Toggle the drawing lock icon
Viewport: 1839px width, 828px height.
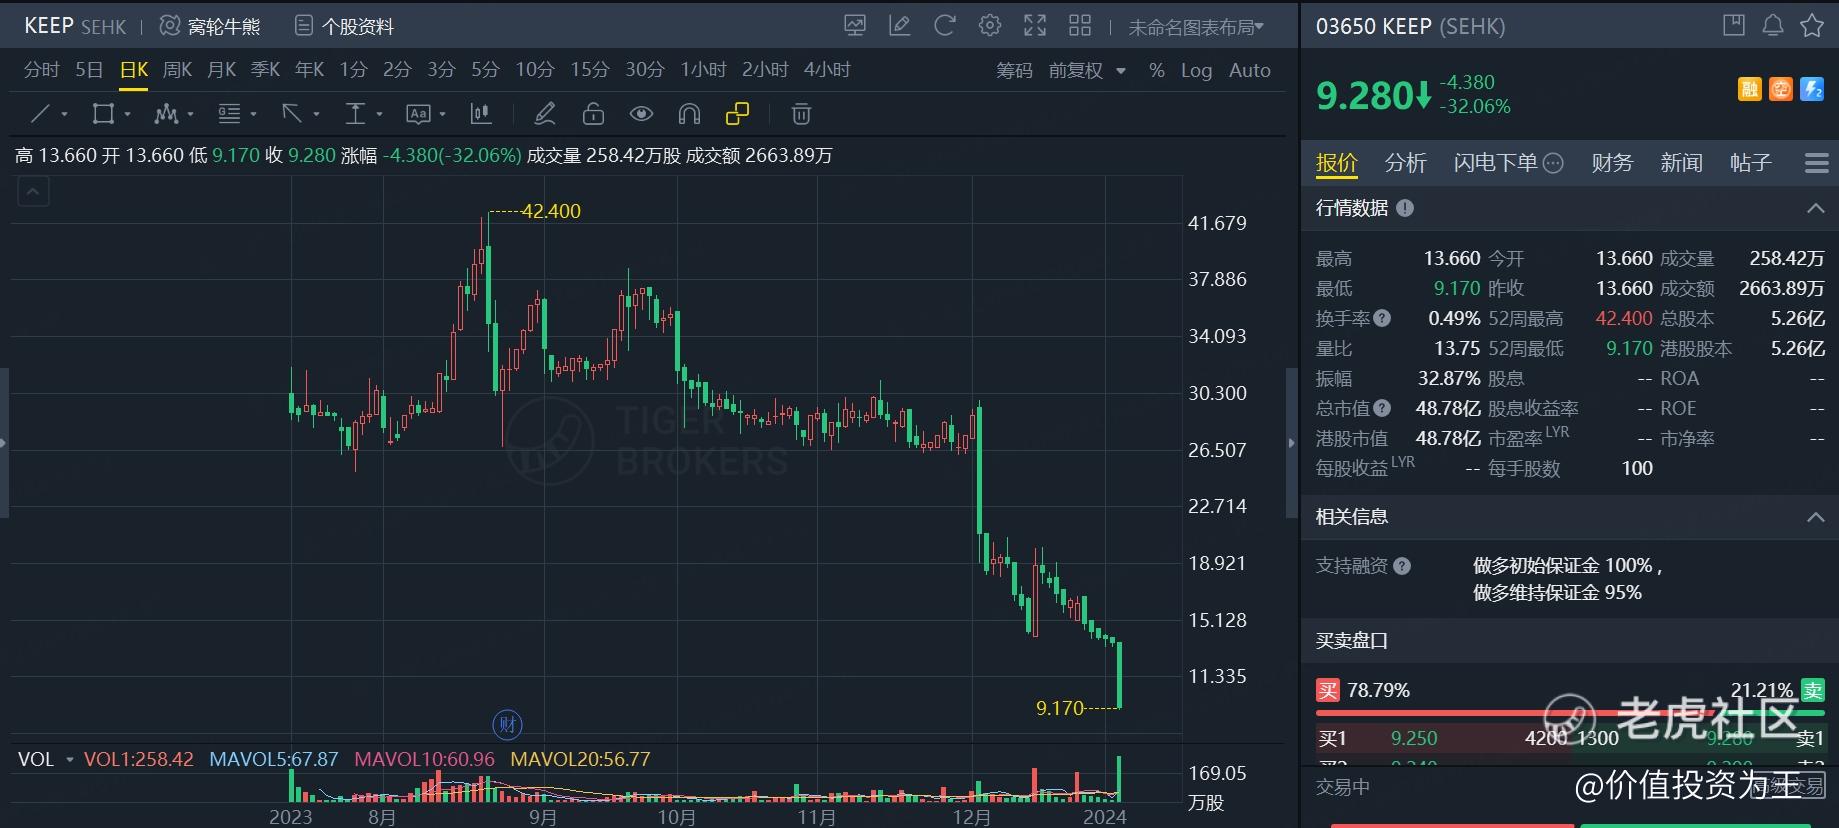tap(593, 114)
